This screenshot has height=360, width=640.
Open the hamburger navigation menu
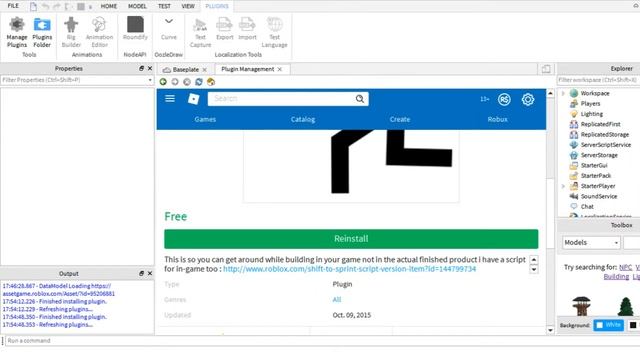point(170,99)
